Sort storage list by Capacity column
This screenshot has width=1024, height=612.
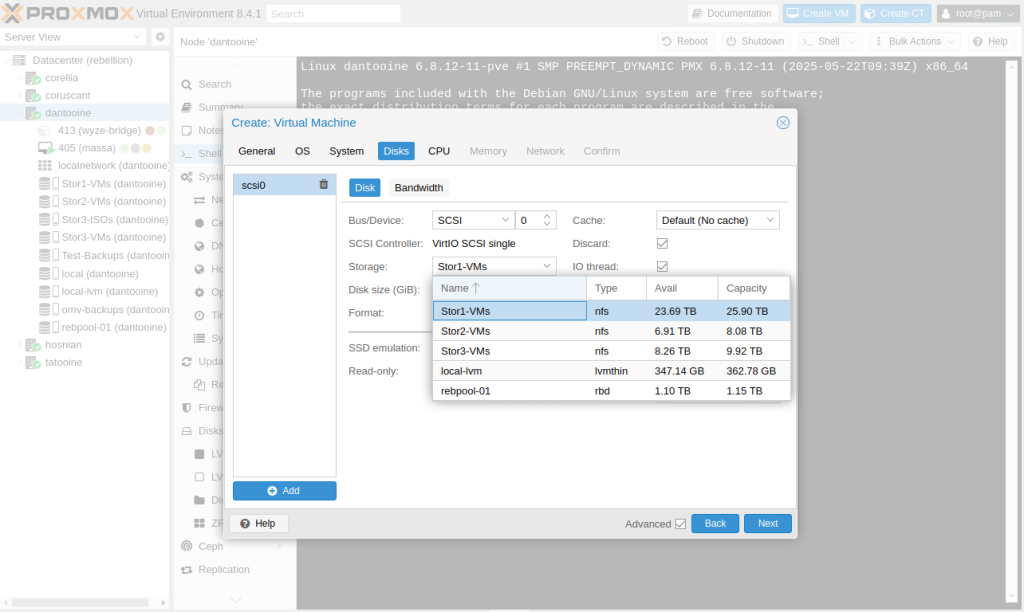coord(754,288)
